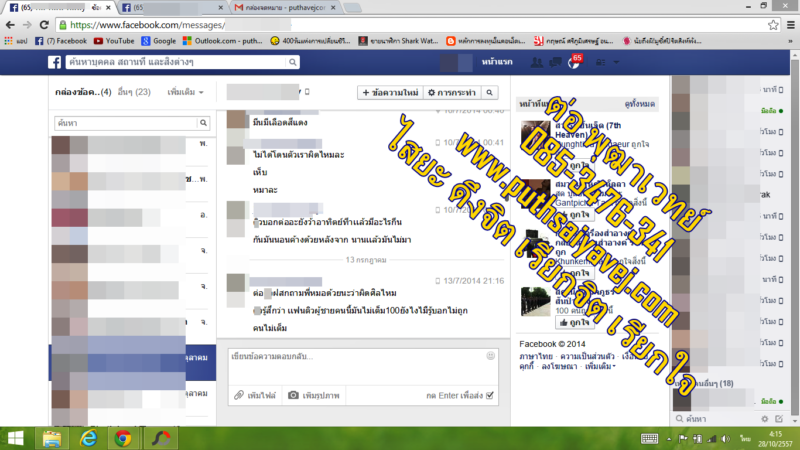Open a new browser tab
Image resolution: width=800 pixels, height=450 pixels.
[352, 7]
